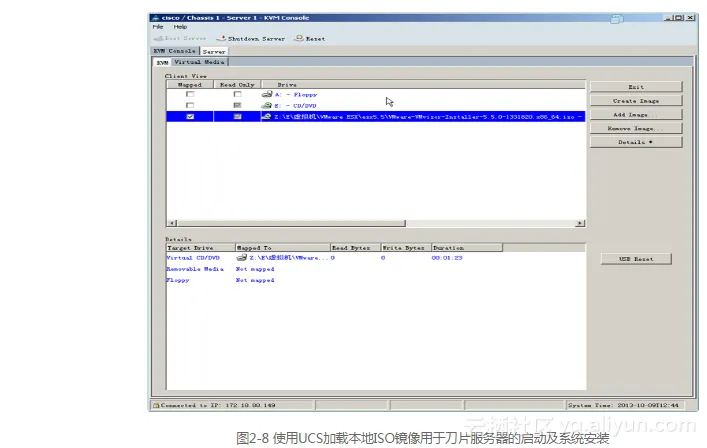Click the Client View scrollbar left arrow
Image resolution: width=707 pixels, height=448 pixels.
(171, 223)
